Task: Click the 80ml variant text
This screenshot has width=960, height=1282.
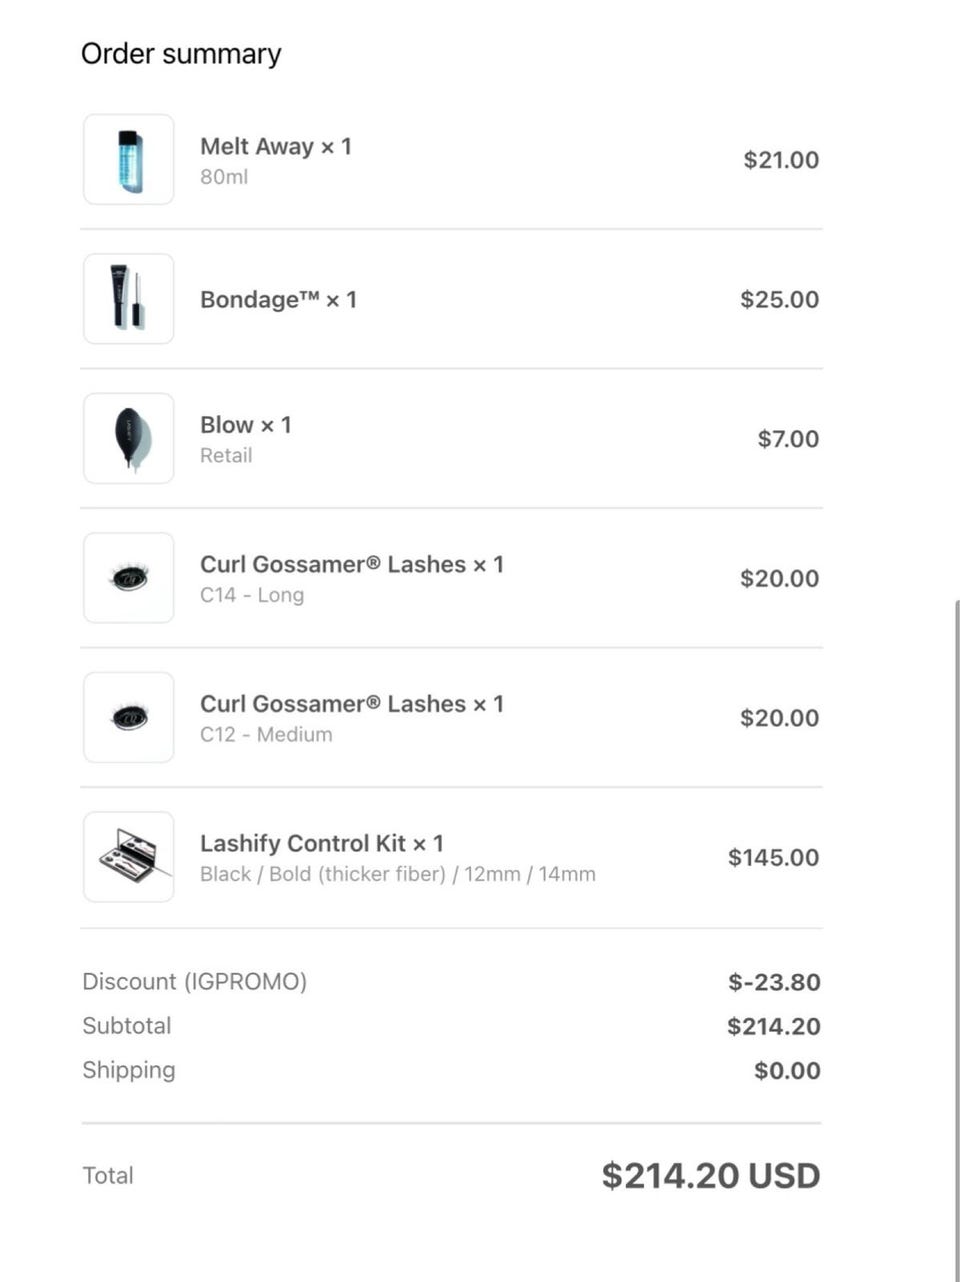Action: click(x=224, y=177)
